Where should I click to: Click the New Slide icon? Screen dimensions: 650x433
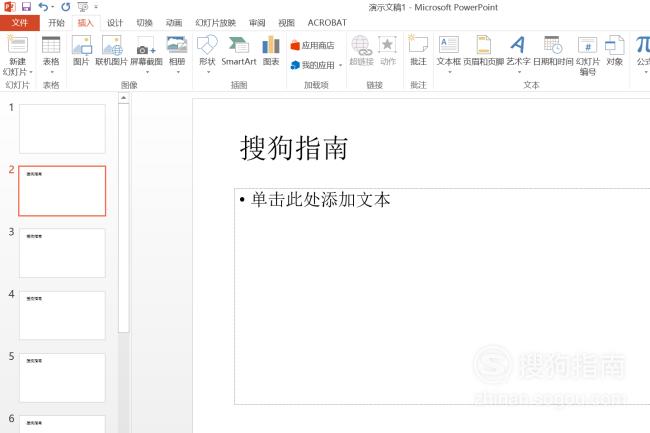pyautogui.click(x=17, y=45)
